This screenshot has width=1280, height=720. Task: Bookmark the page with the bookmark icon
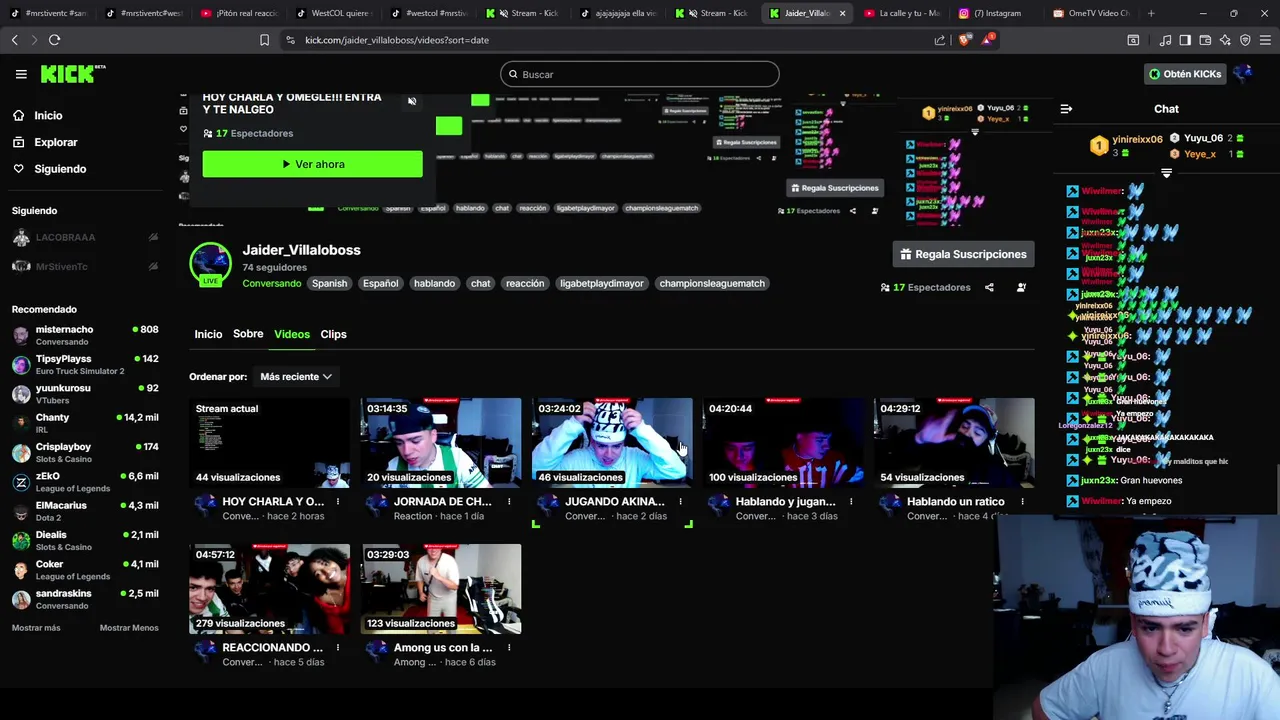coord(264,40)
